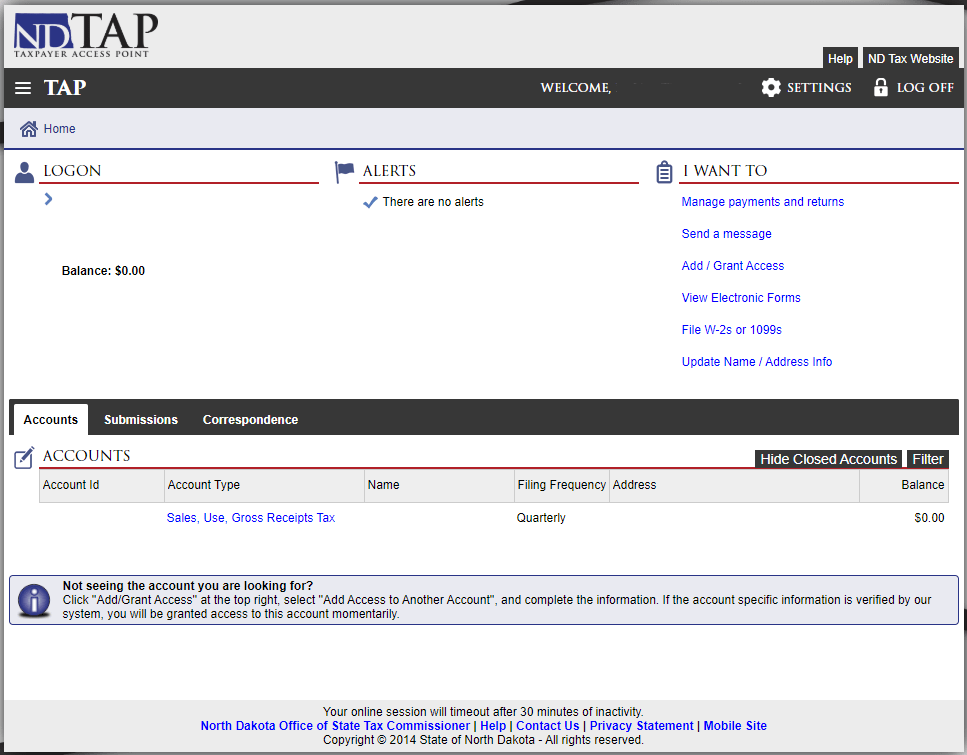
Task: Open Sales, Use, Gross Receipts Tax account
Action: (x=250, y=518)
